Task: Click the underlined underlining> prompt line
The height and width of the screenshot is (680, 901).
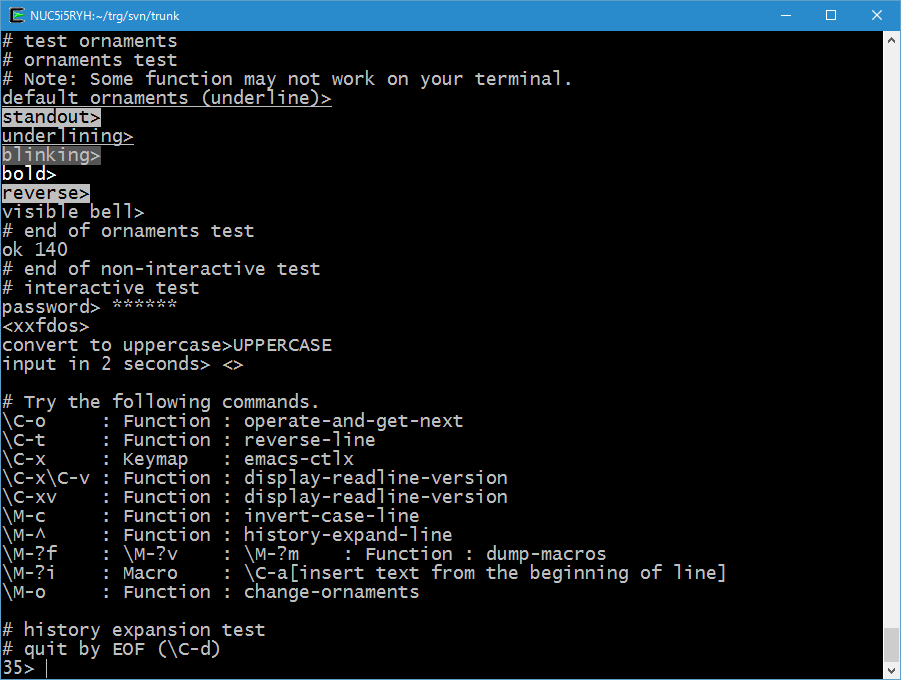Action: [67, 136]
